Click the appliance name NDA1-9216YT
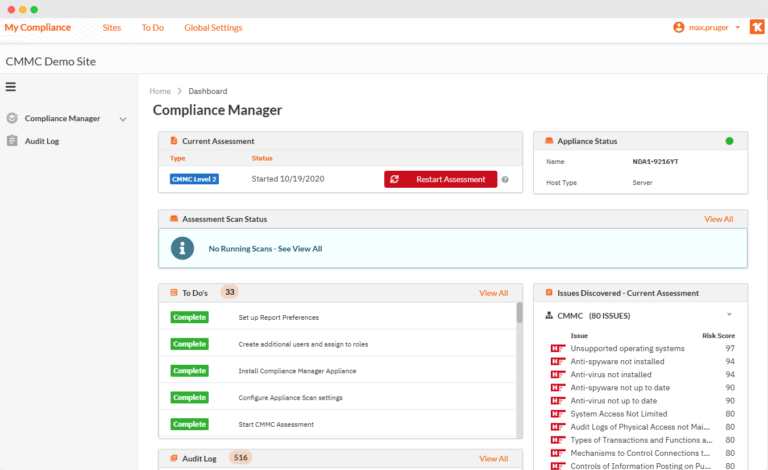 [x=655, y=162]
